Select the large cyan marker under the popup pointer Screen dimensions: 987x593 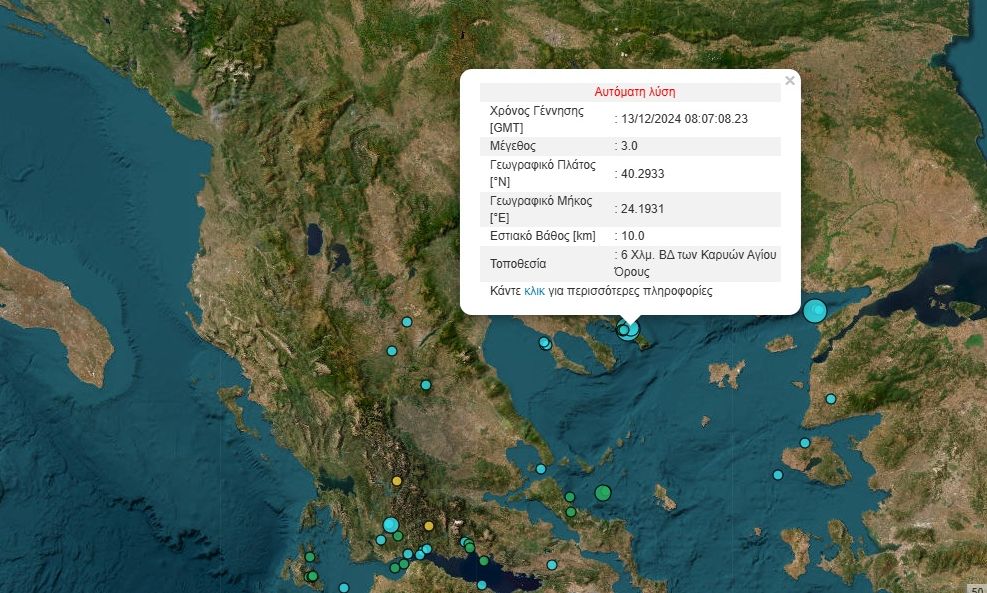pyautogui.click(x=629, y=329)
